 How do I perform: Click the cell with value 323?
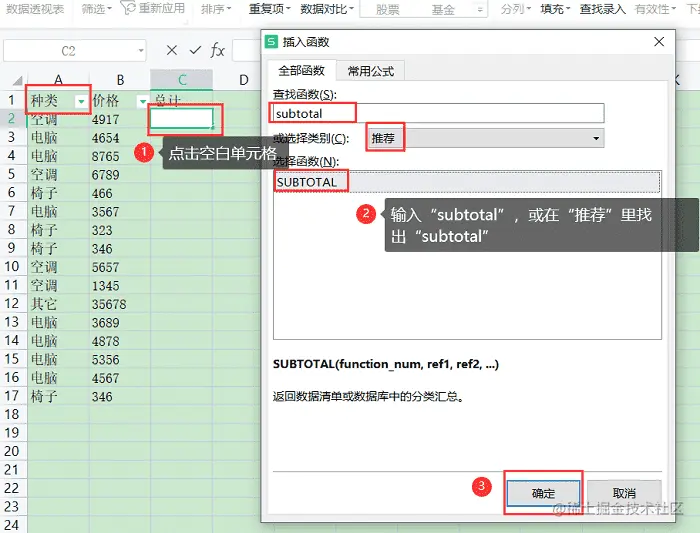(x=120, y=230)
